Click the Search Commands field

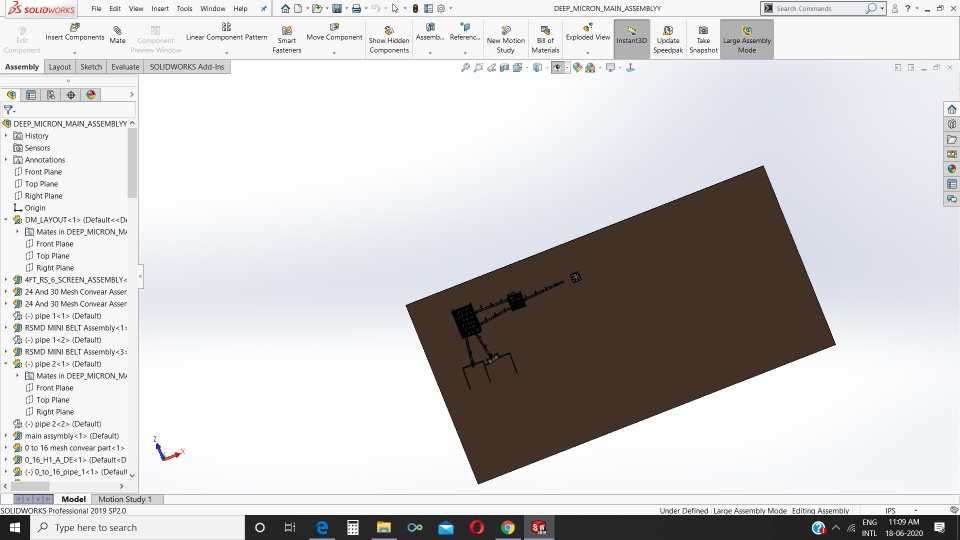[x=819, y=9]
